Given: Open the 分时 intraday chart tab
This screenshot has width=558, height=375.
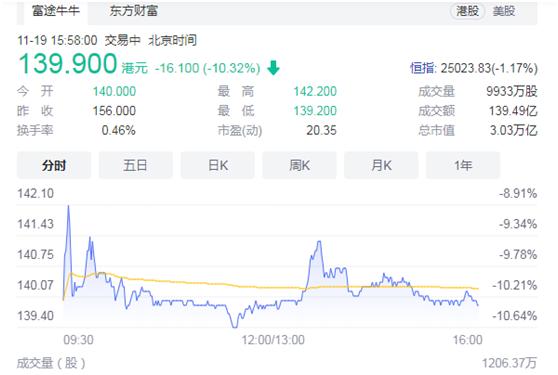Looking at the screenshot, I should click(54, 165).
